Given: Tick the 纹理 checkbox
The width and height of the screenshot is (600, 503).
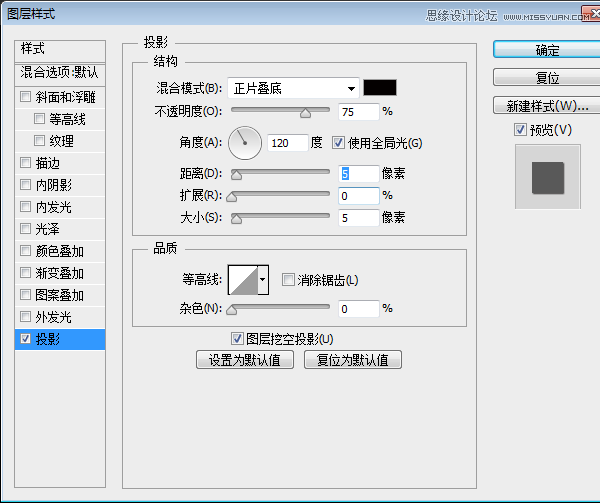Looking at the screenshot, I should [39, 140].
